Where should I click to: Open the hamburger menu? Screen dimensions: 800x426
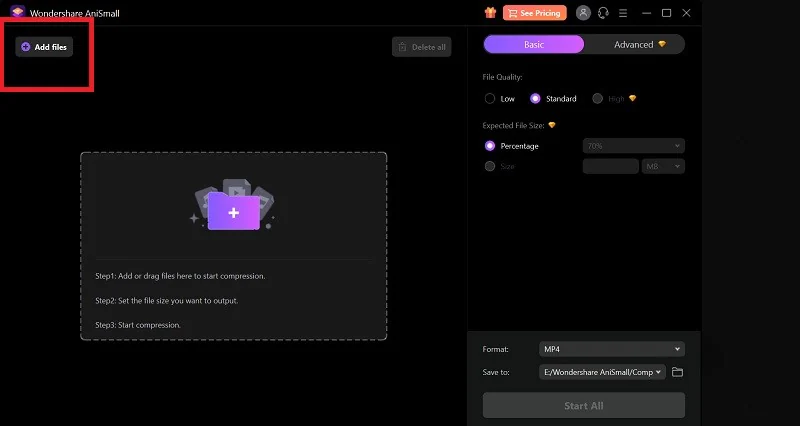tap(623, 13)
